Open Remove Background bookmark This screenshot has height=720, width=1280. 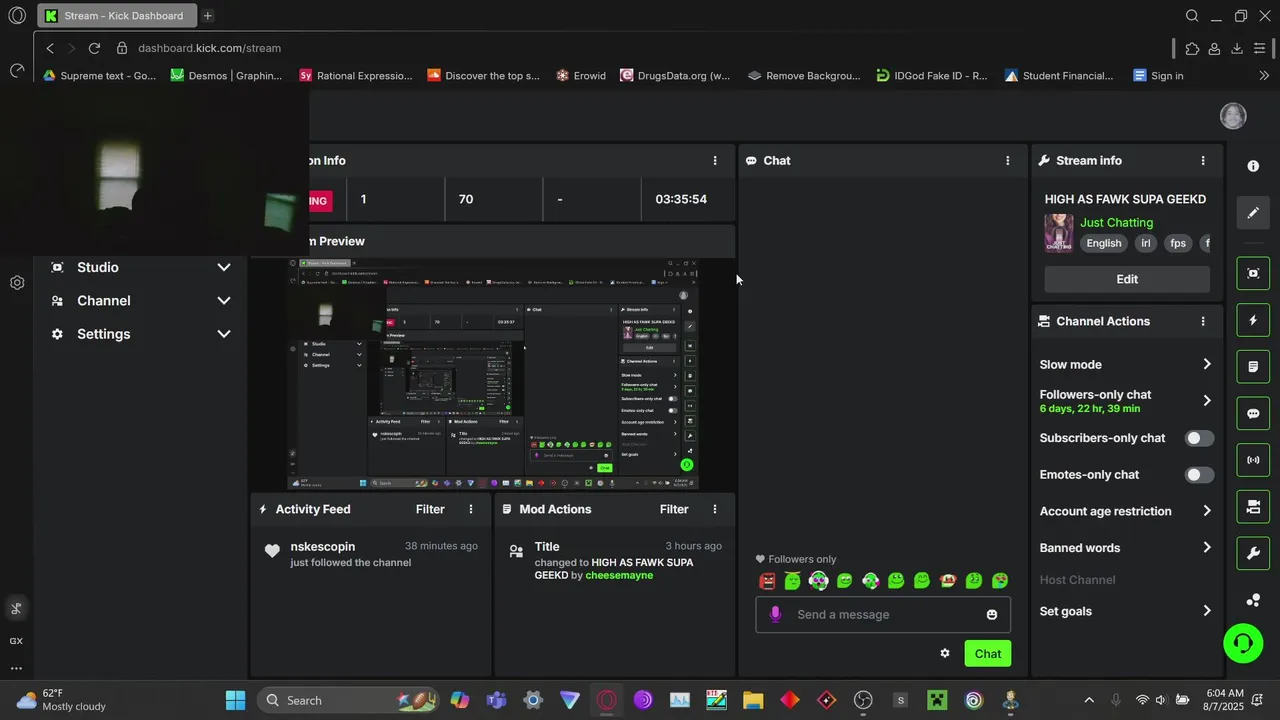point(804,75)
